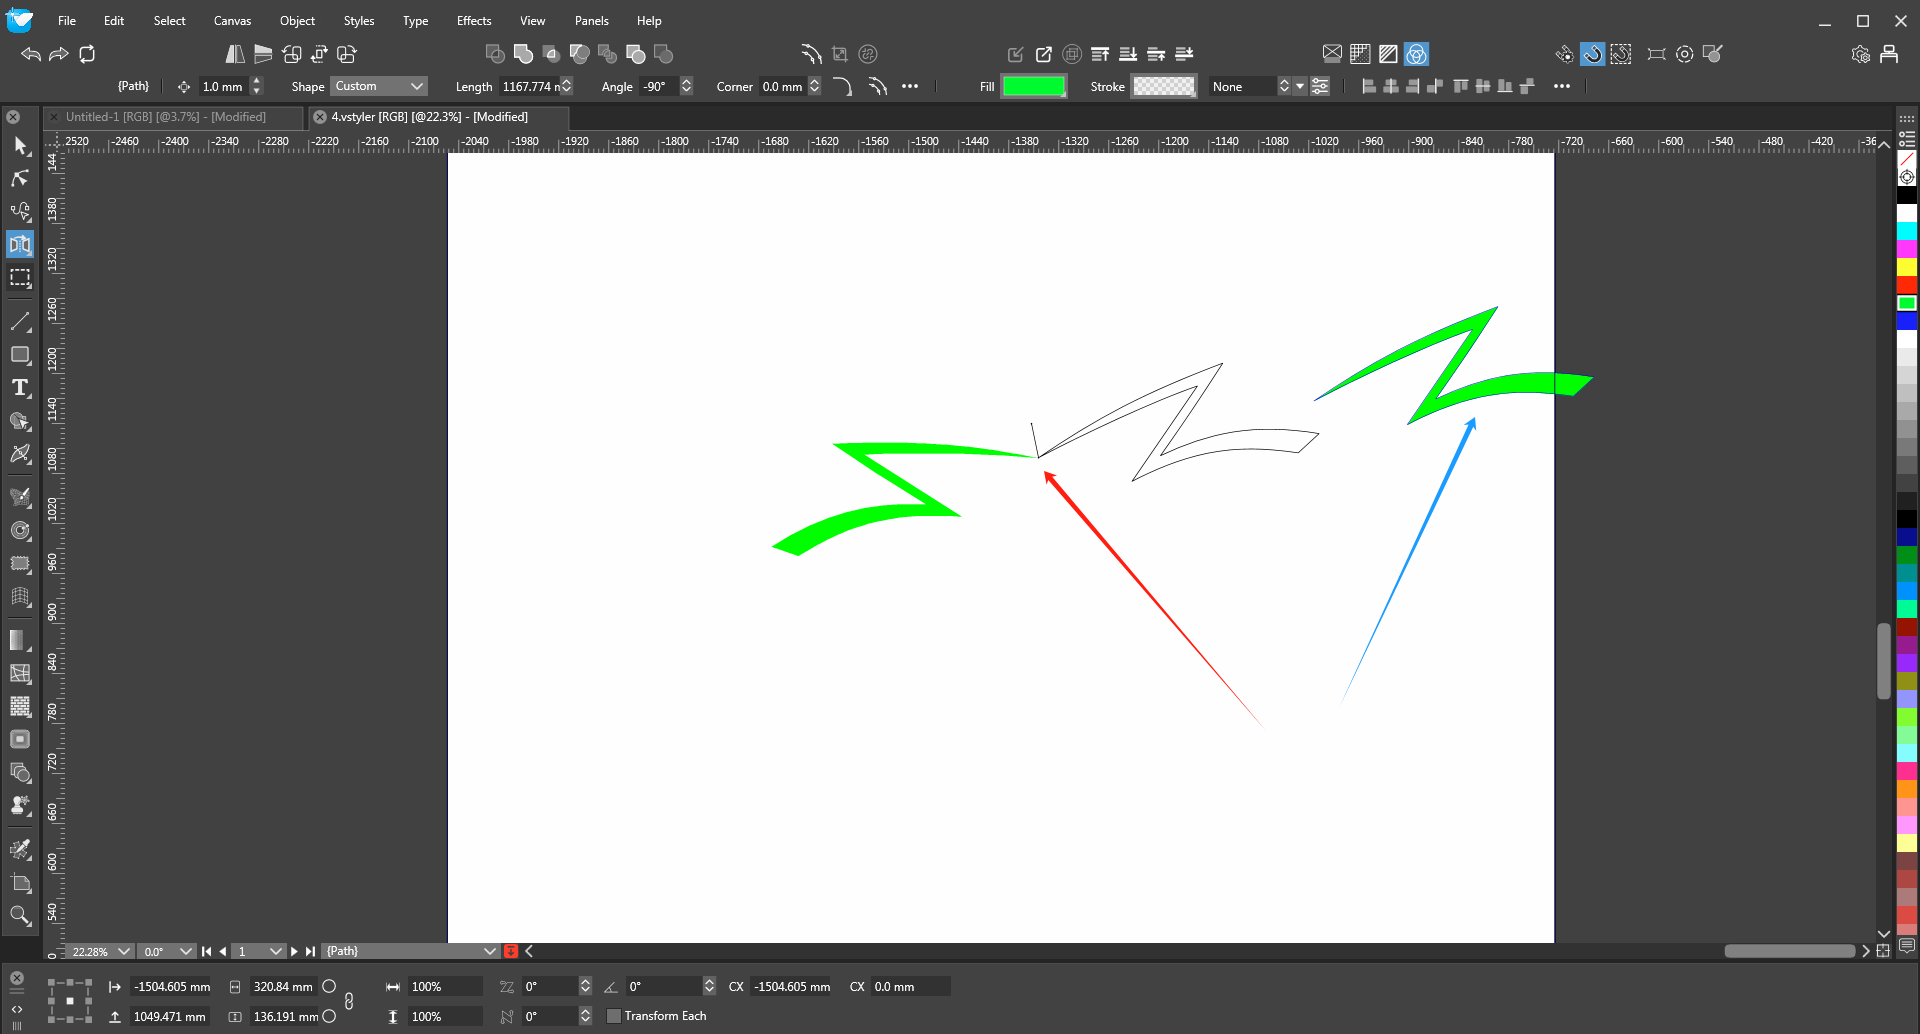Enable the Transform Each checkbox

(x=614, y=1016)
